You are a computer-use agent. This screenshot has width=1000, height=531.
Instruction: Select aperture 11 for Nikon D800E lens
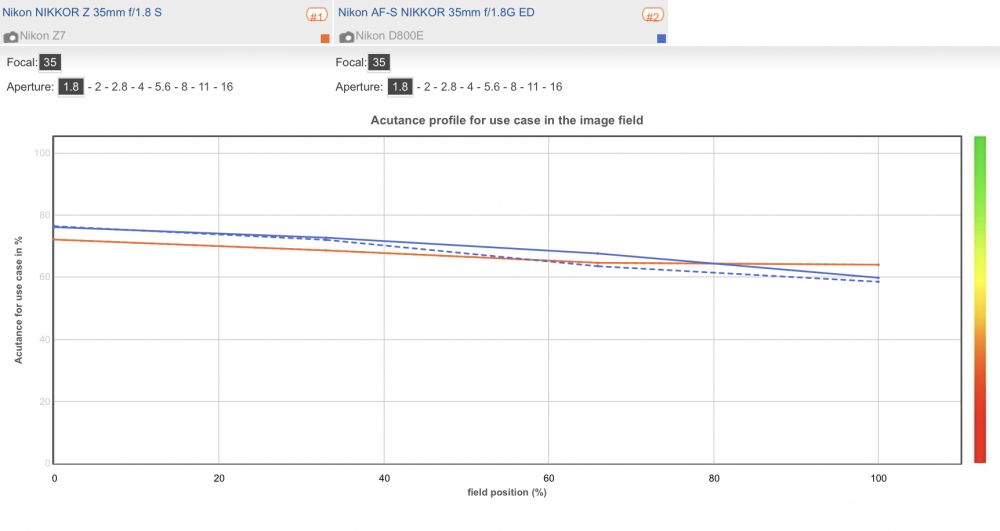(x=533, y=87)
